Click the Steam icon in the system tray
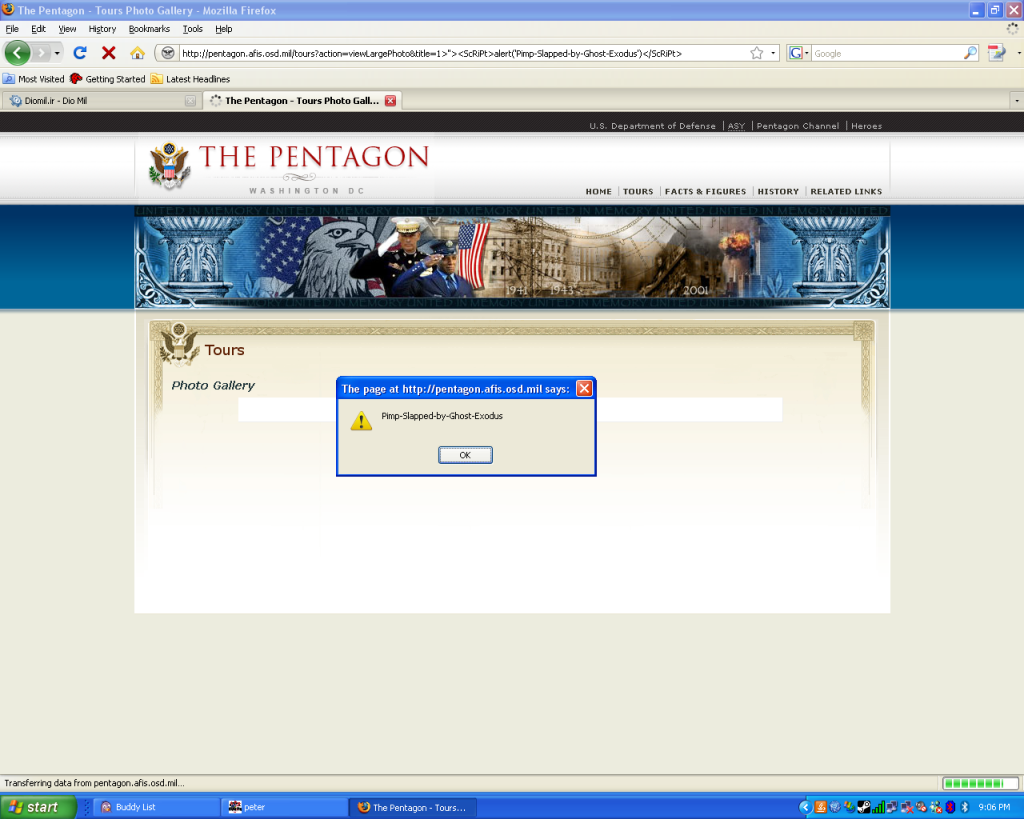The image size is (1024, 819). click(863, 807)
